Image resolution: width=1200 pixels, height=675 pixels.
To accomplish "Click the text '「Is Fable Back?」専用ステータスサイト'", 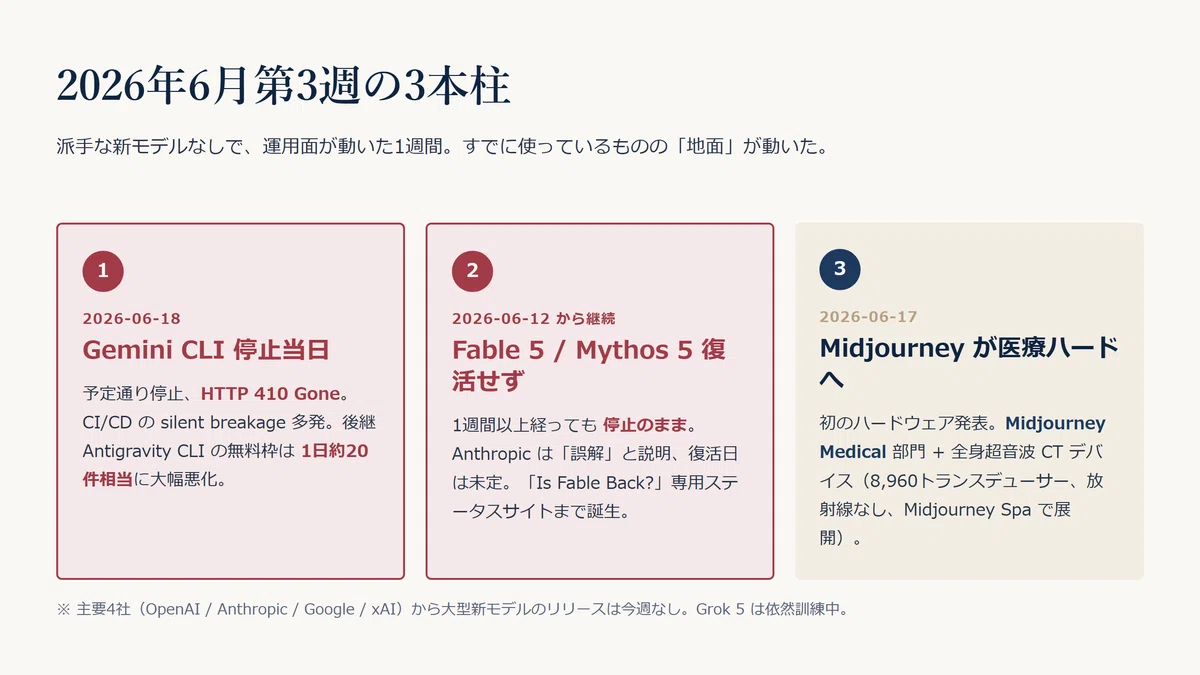I will point(595,497).
